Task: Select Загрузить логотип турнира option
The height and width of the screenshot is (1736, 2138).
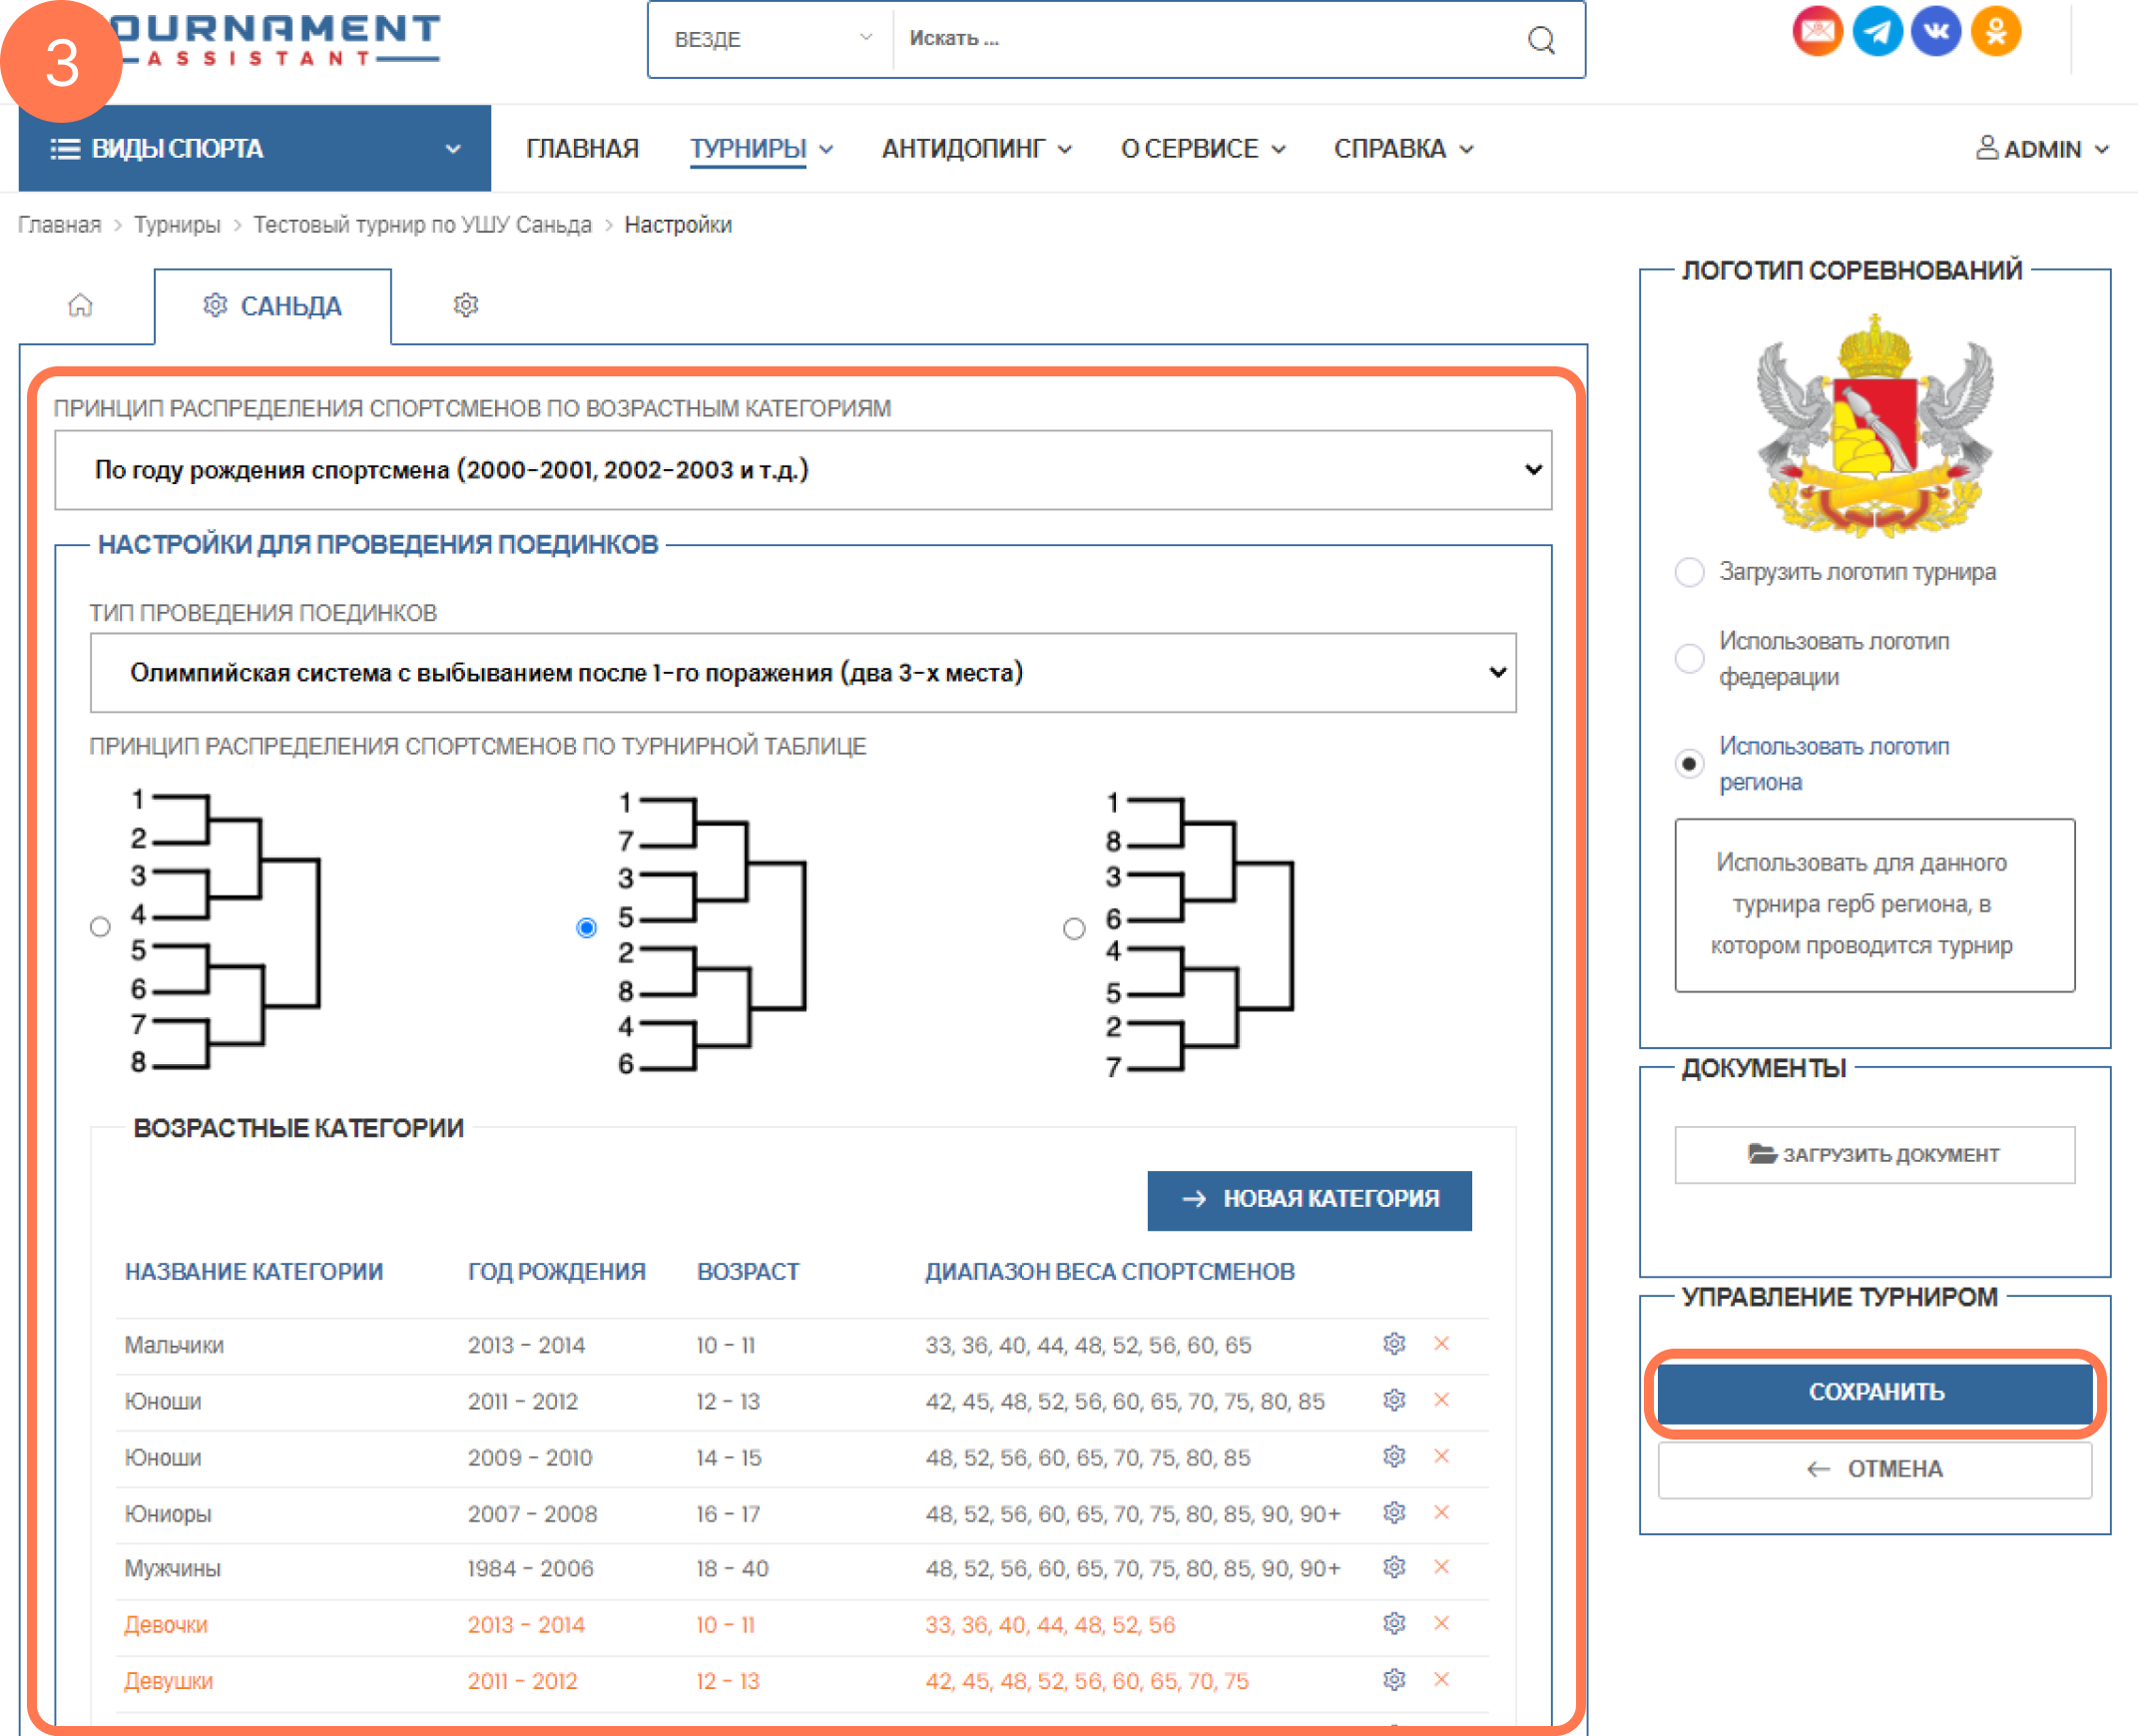Action: 1689,572
